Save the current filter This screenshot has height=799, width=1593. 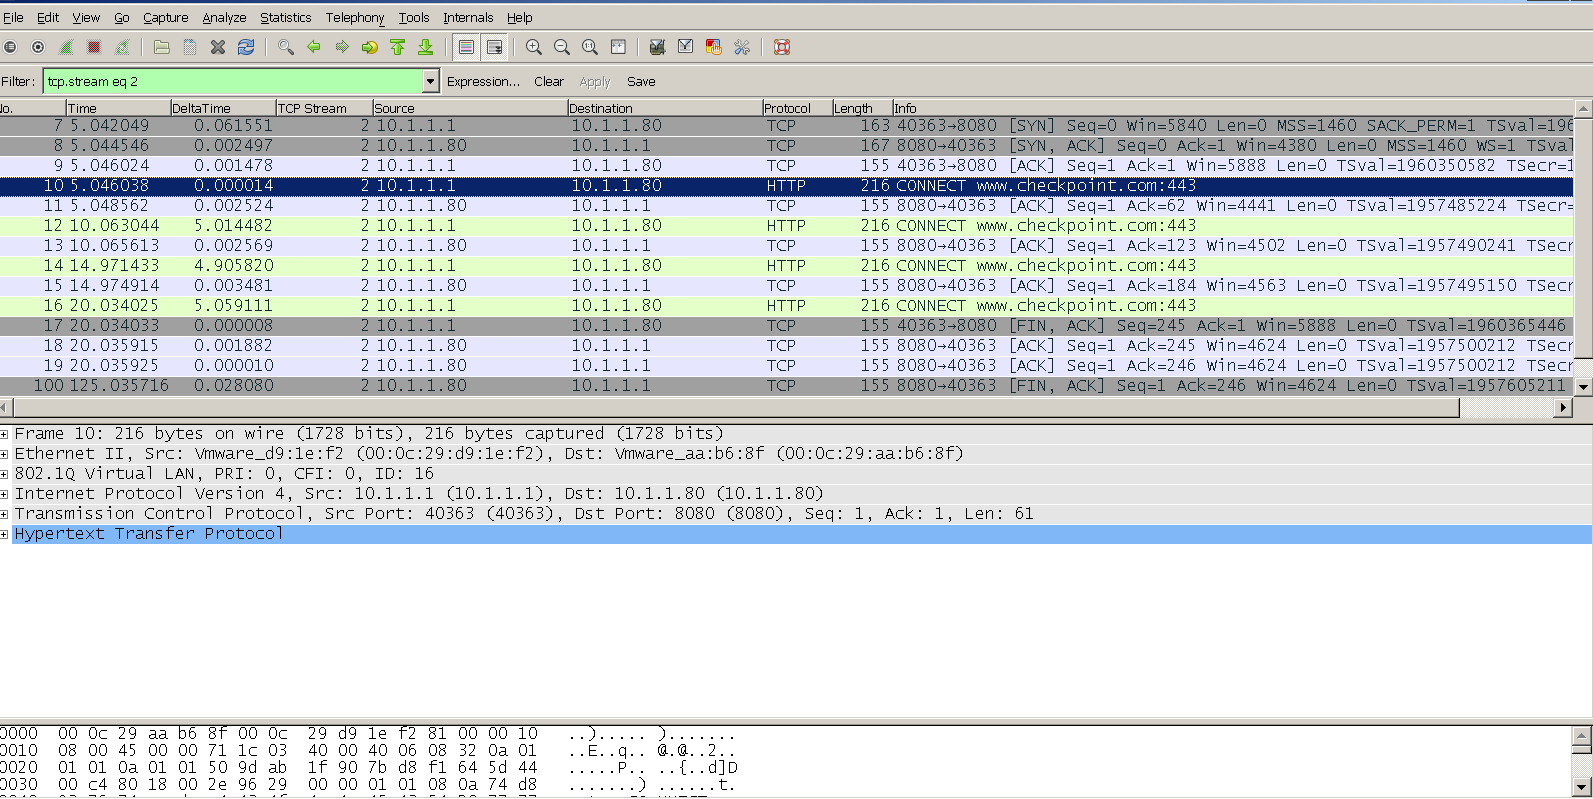641,81
